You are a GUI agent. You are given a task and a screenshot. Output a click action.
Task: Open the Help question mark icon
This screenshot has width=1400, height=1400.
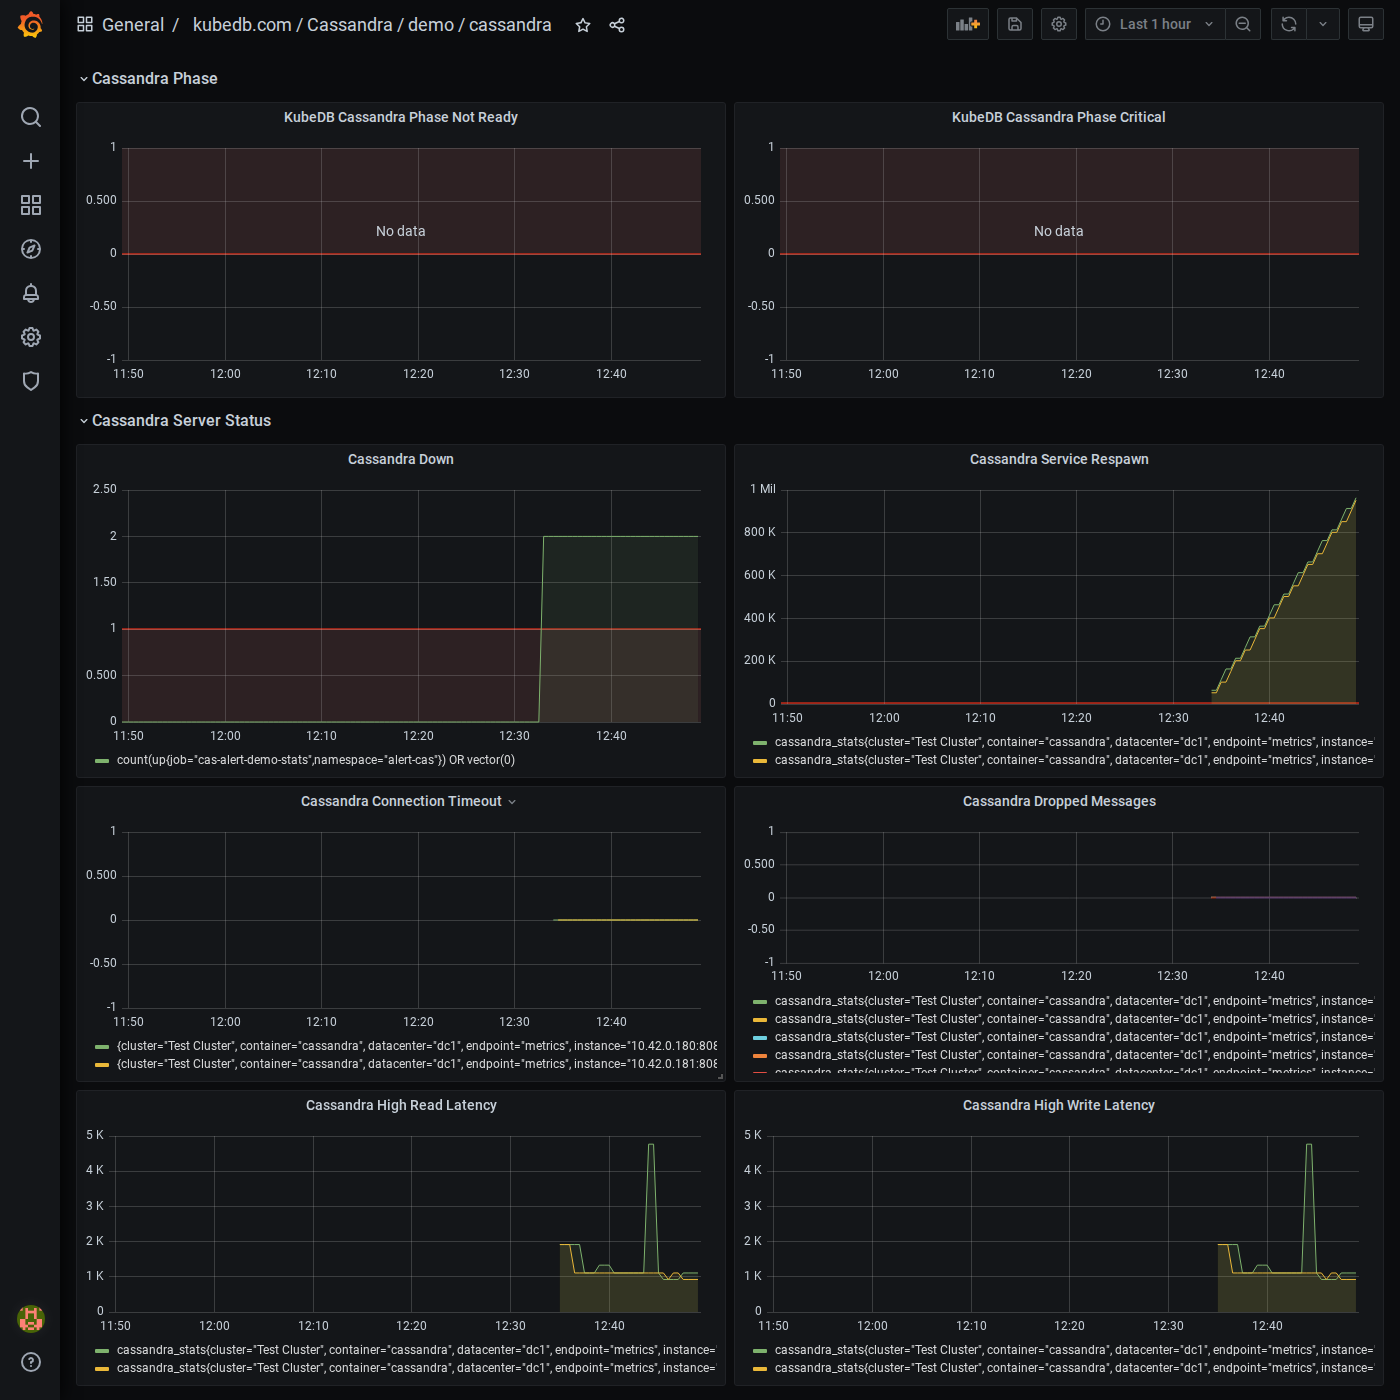pyautogui.click(x=31, y=1362)
